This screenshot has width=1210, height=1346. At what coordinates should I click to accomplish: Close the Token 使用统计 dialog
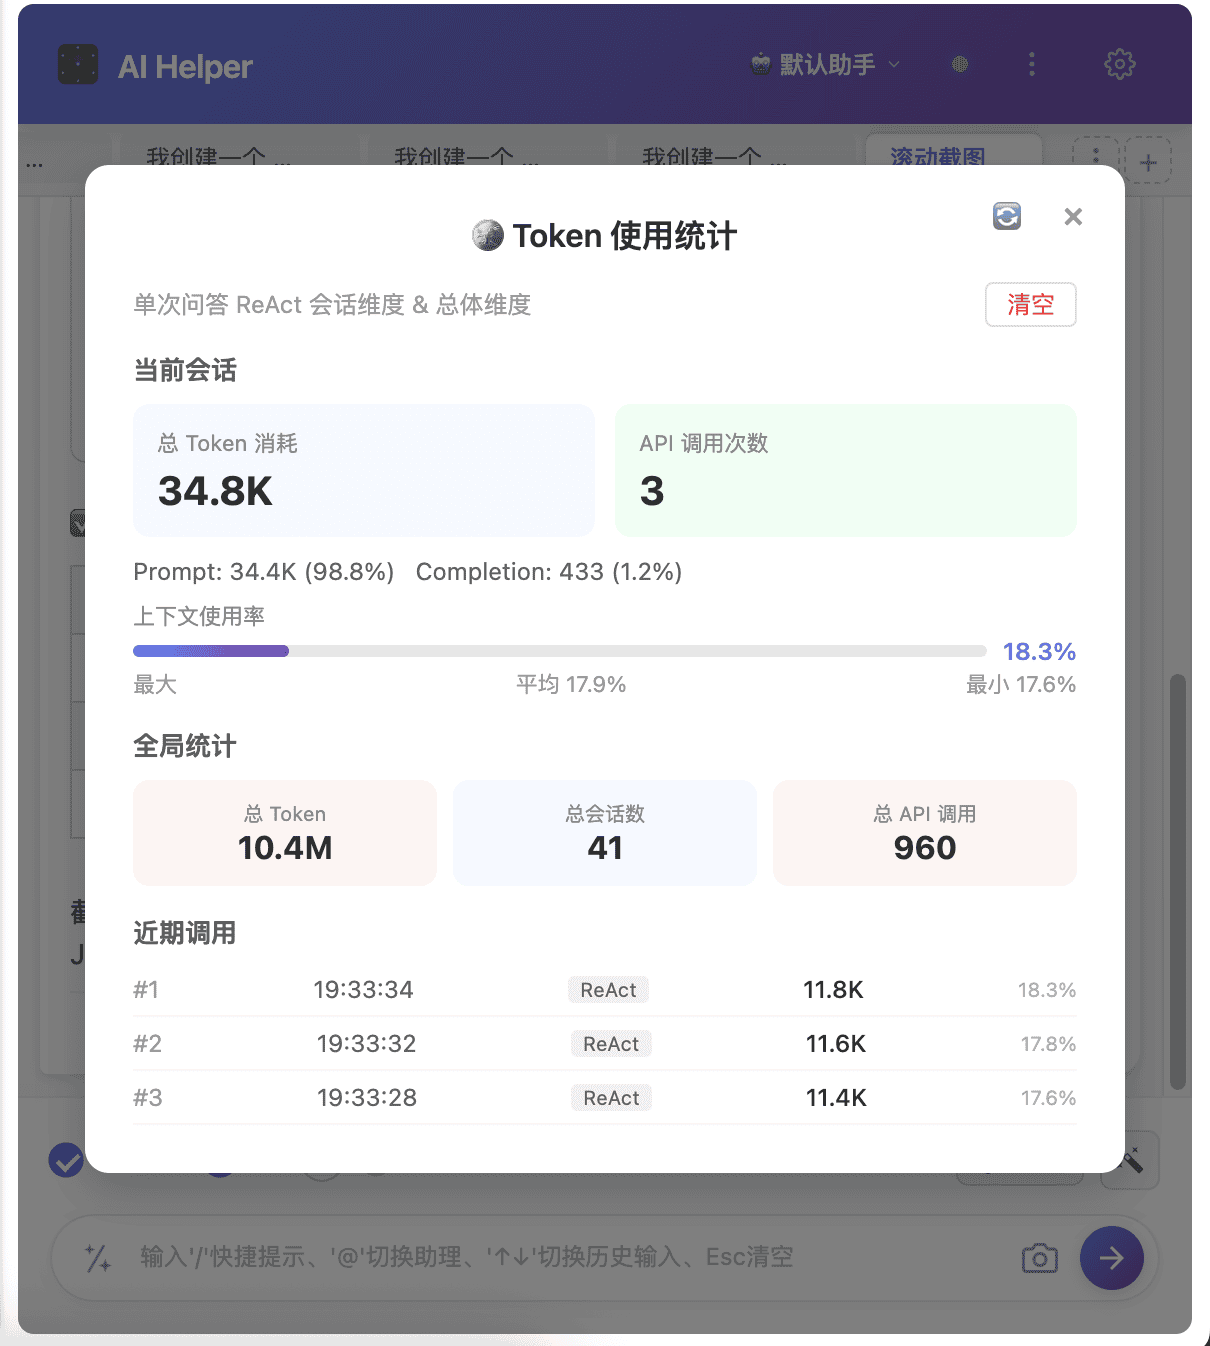tap(1073, 216)
